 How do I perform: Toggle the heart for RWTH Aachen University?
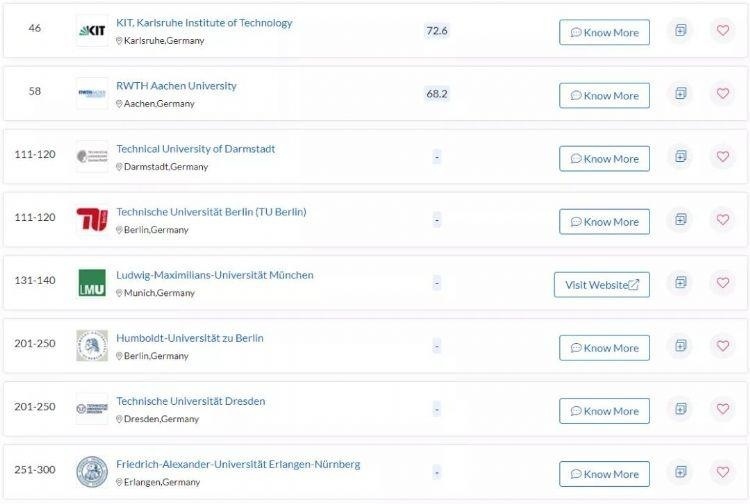(723, 94)
